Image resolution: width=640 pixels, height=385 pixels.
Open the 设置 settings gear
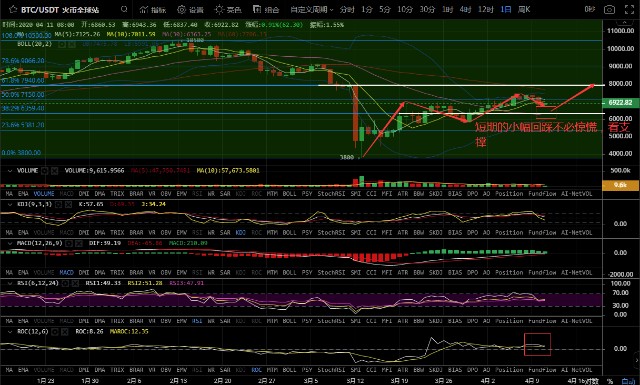click(190, 9)
